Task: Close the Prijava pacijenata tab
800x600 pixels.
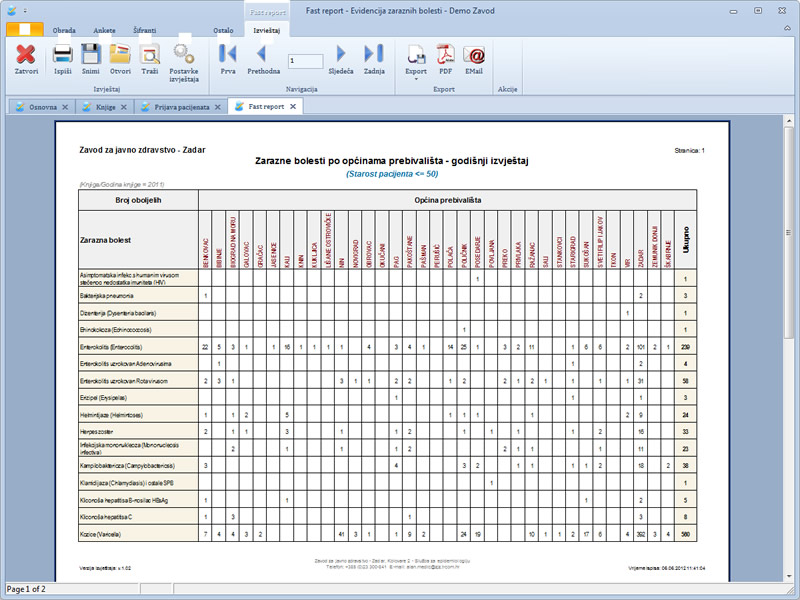Action: tap(217, 107)
